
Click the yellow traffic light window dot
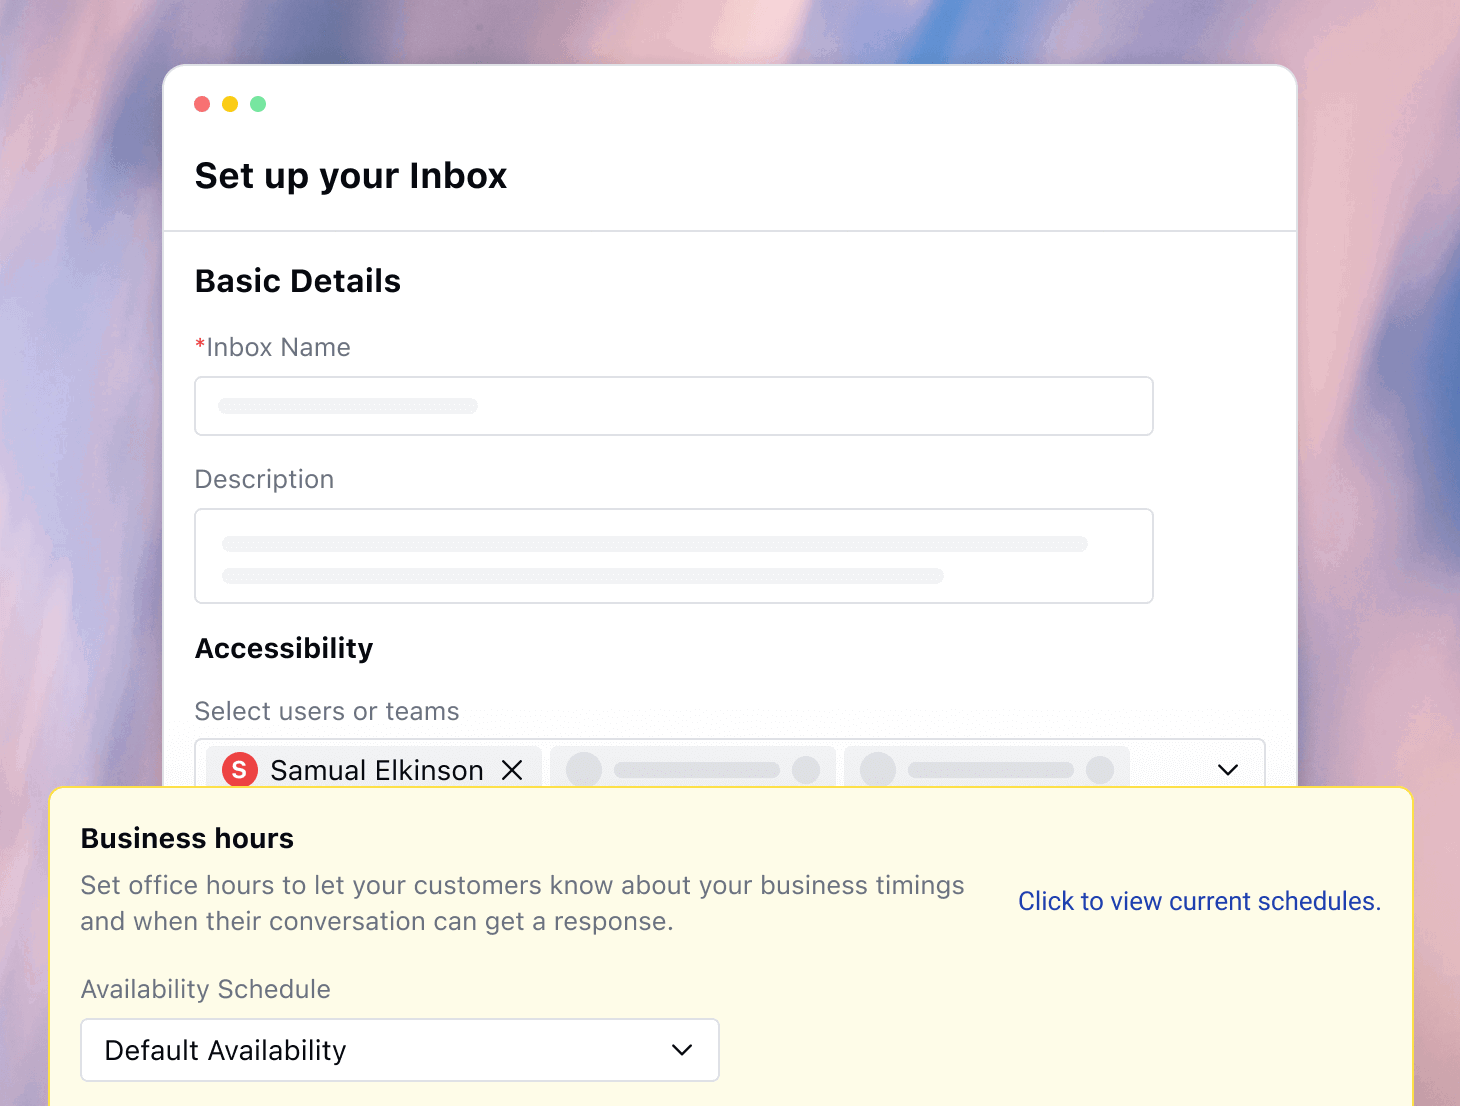(230, 103)
